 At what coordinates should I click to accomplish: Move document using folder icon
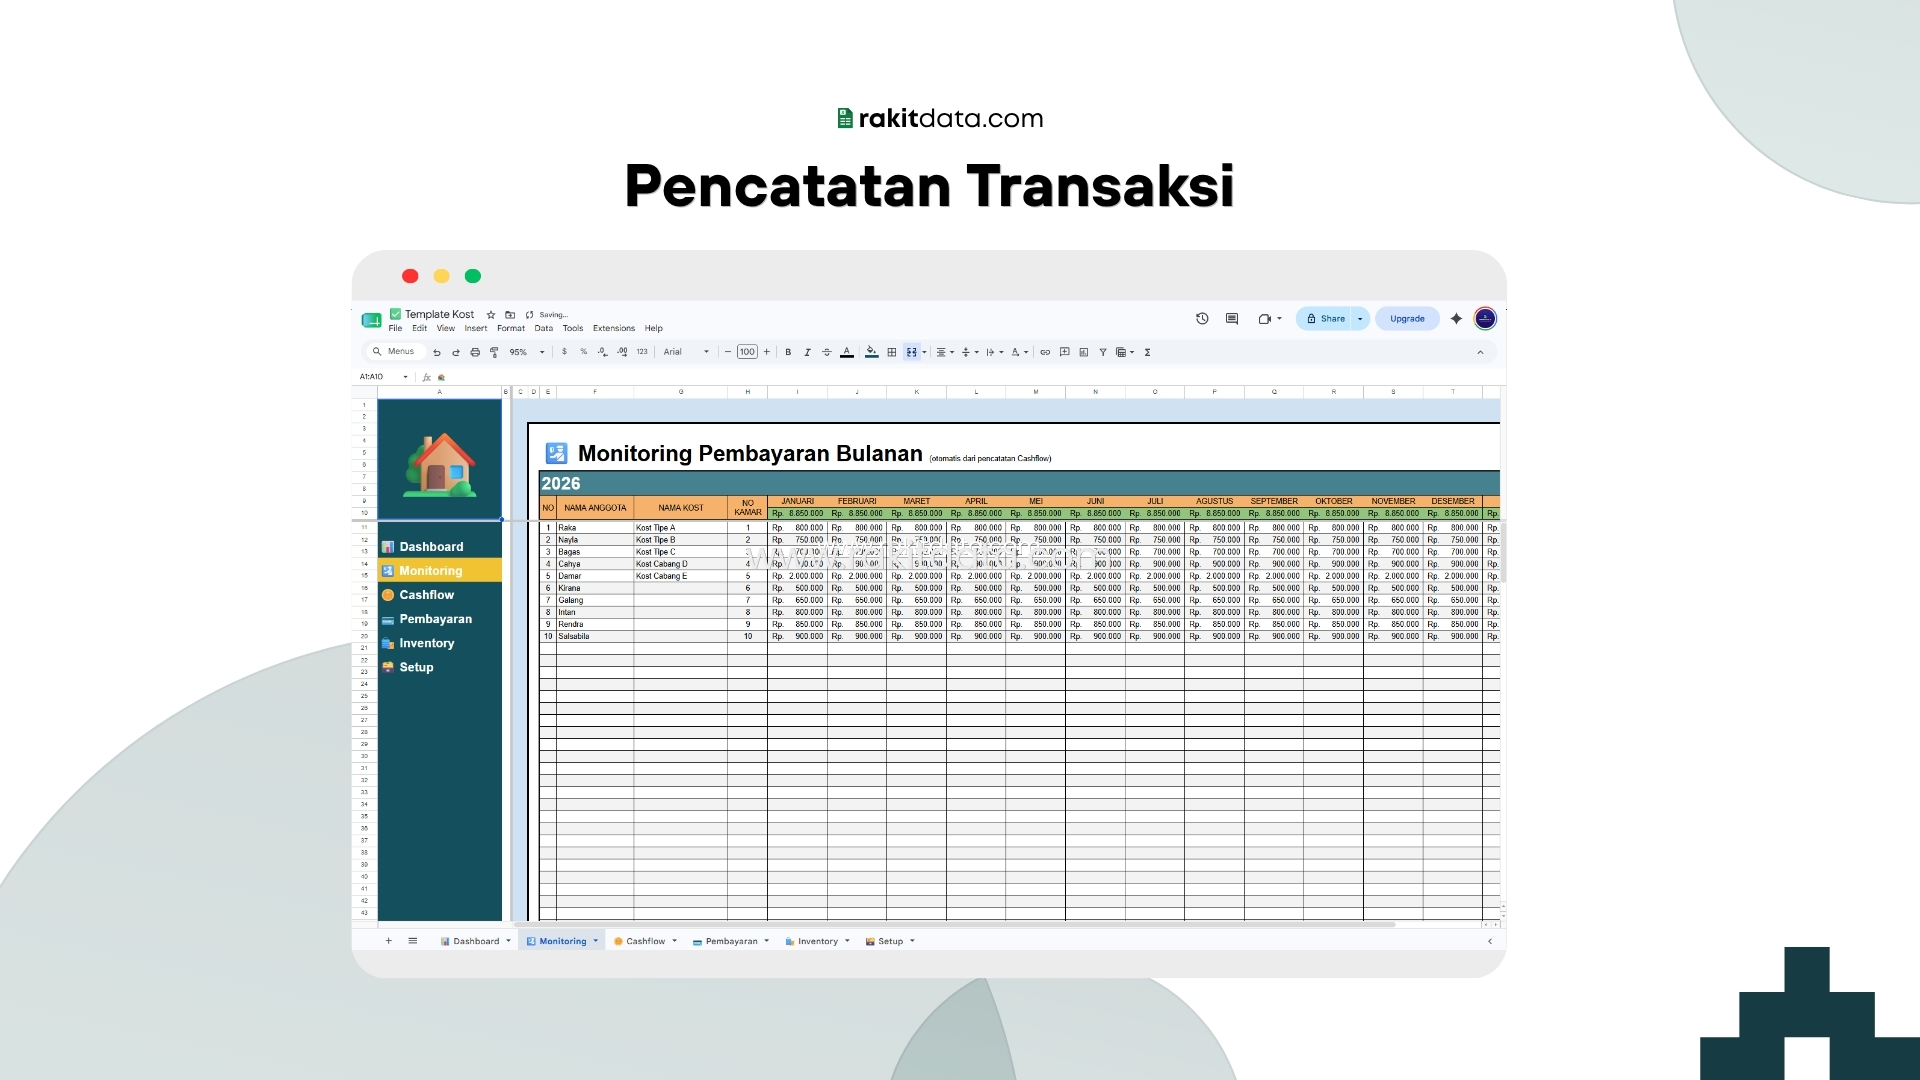point(510,315)
